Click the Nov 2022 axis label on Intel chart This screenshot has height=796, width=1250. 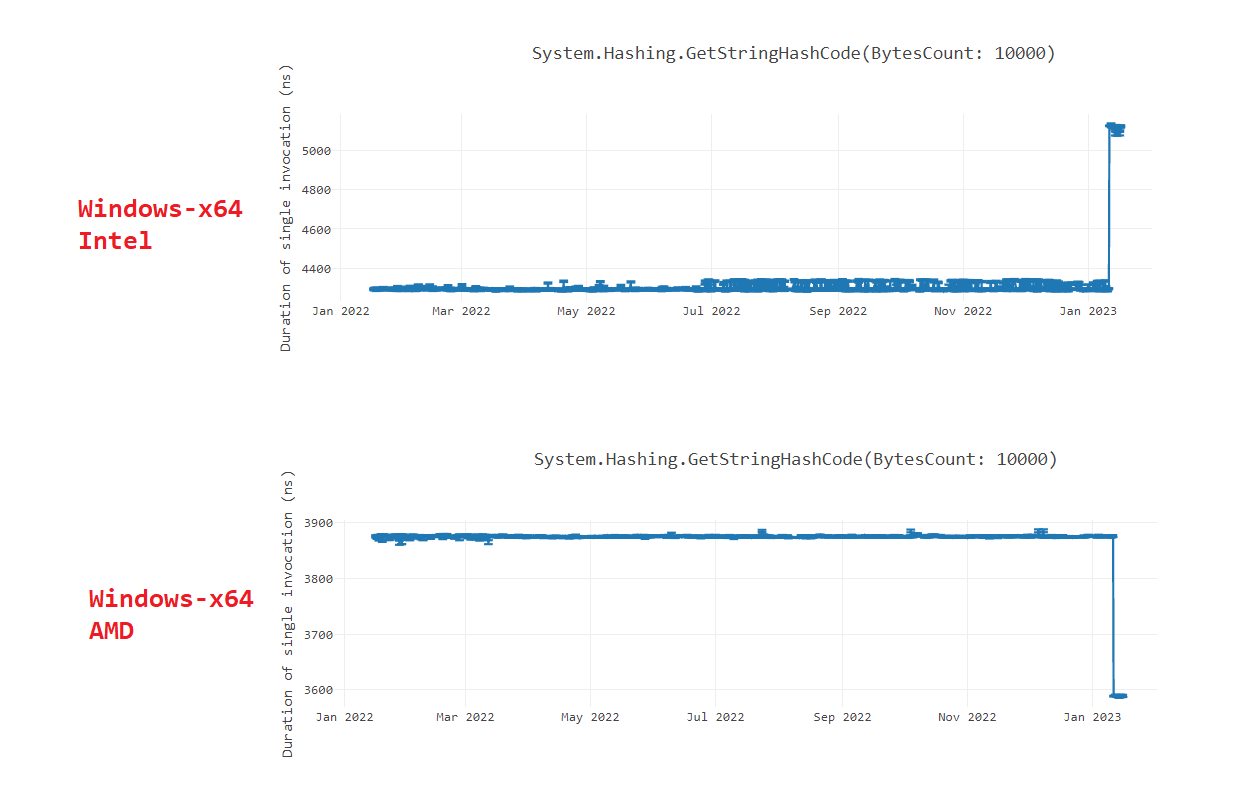[x=962, y=311]
